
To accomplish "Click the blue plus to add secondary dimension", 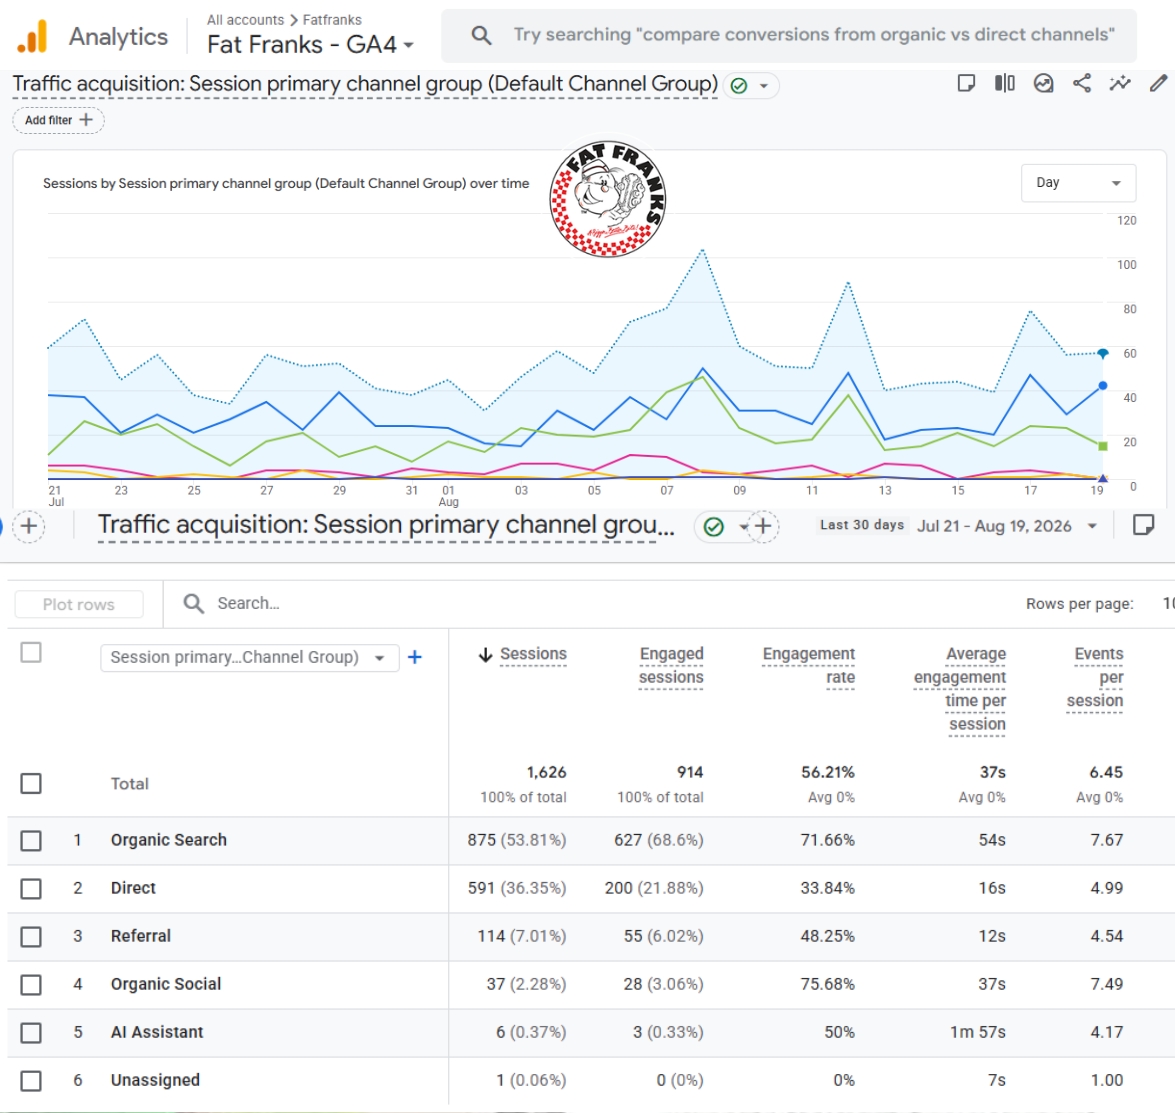I will (x=414, y=657).
